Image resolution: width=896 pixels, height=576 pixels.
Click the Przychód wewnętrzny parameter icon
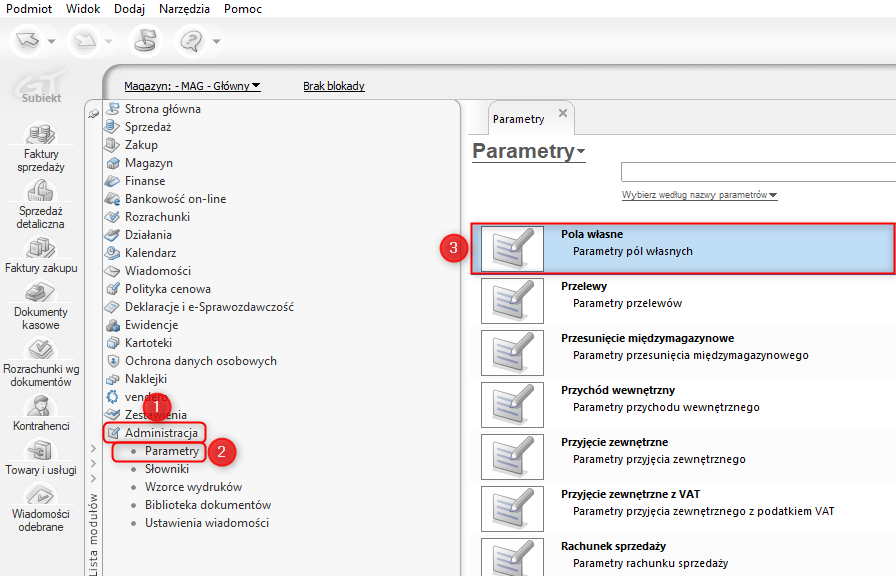click(x=512, y=405)
